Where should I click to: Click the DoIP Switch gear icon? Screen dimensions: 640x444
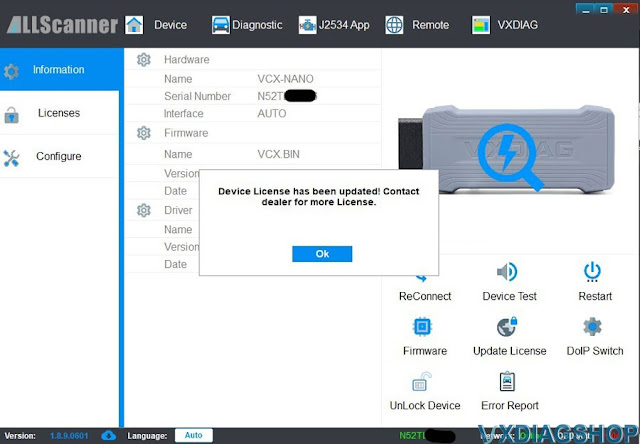click(592, 326)
